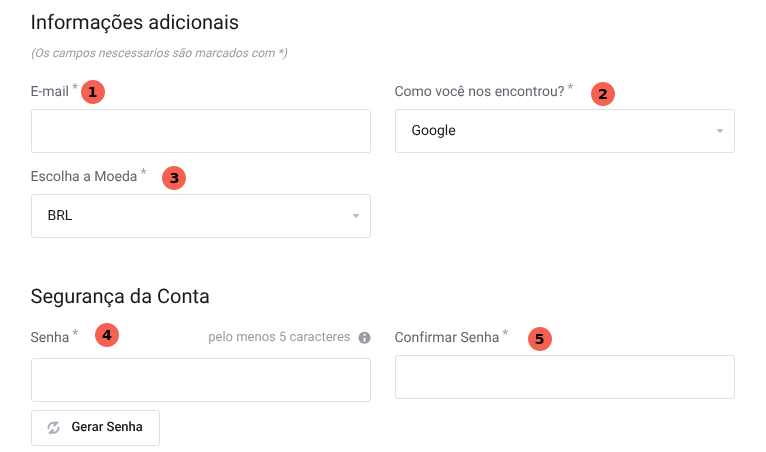Focus the E-mail input field
The height and width of the screenshot is (452, 766).
coord(200,131)
